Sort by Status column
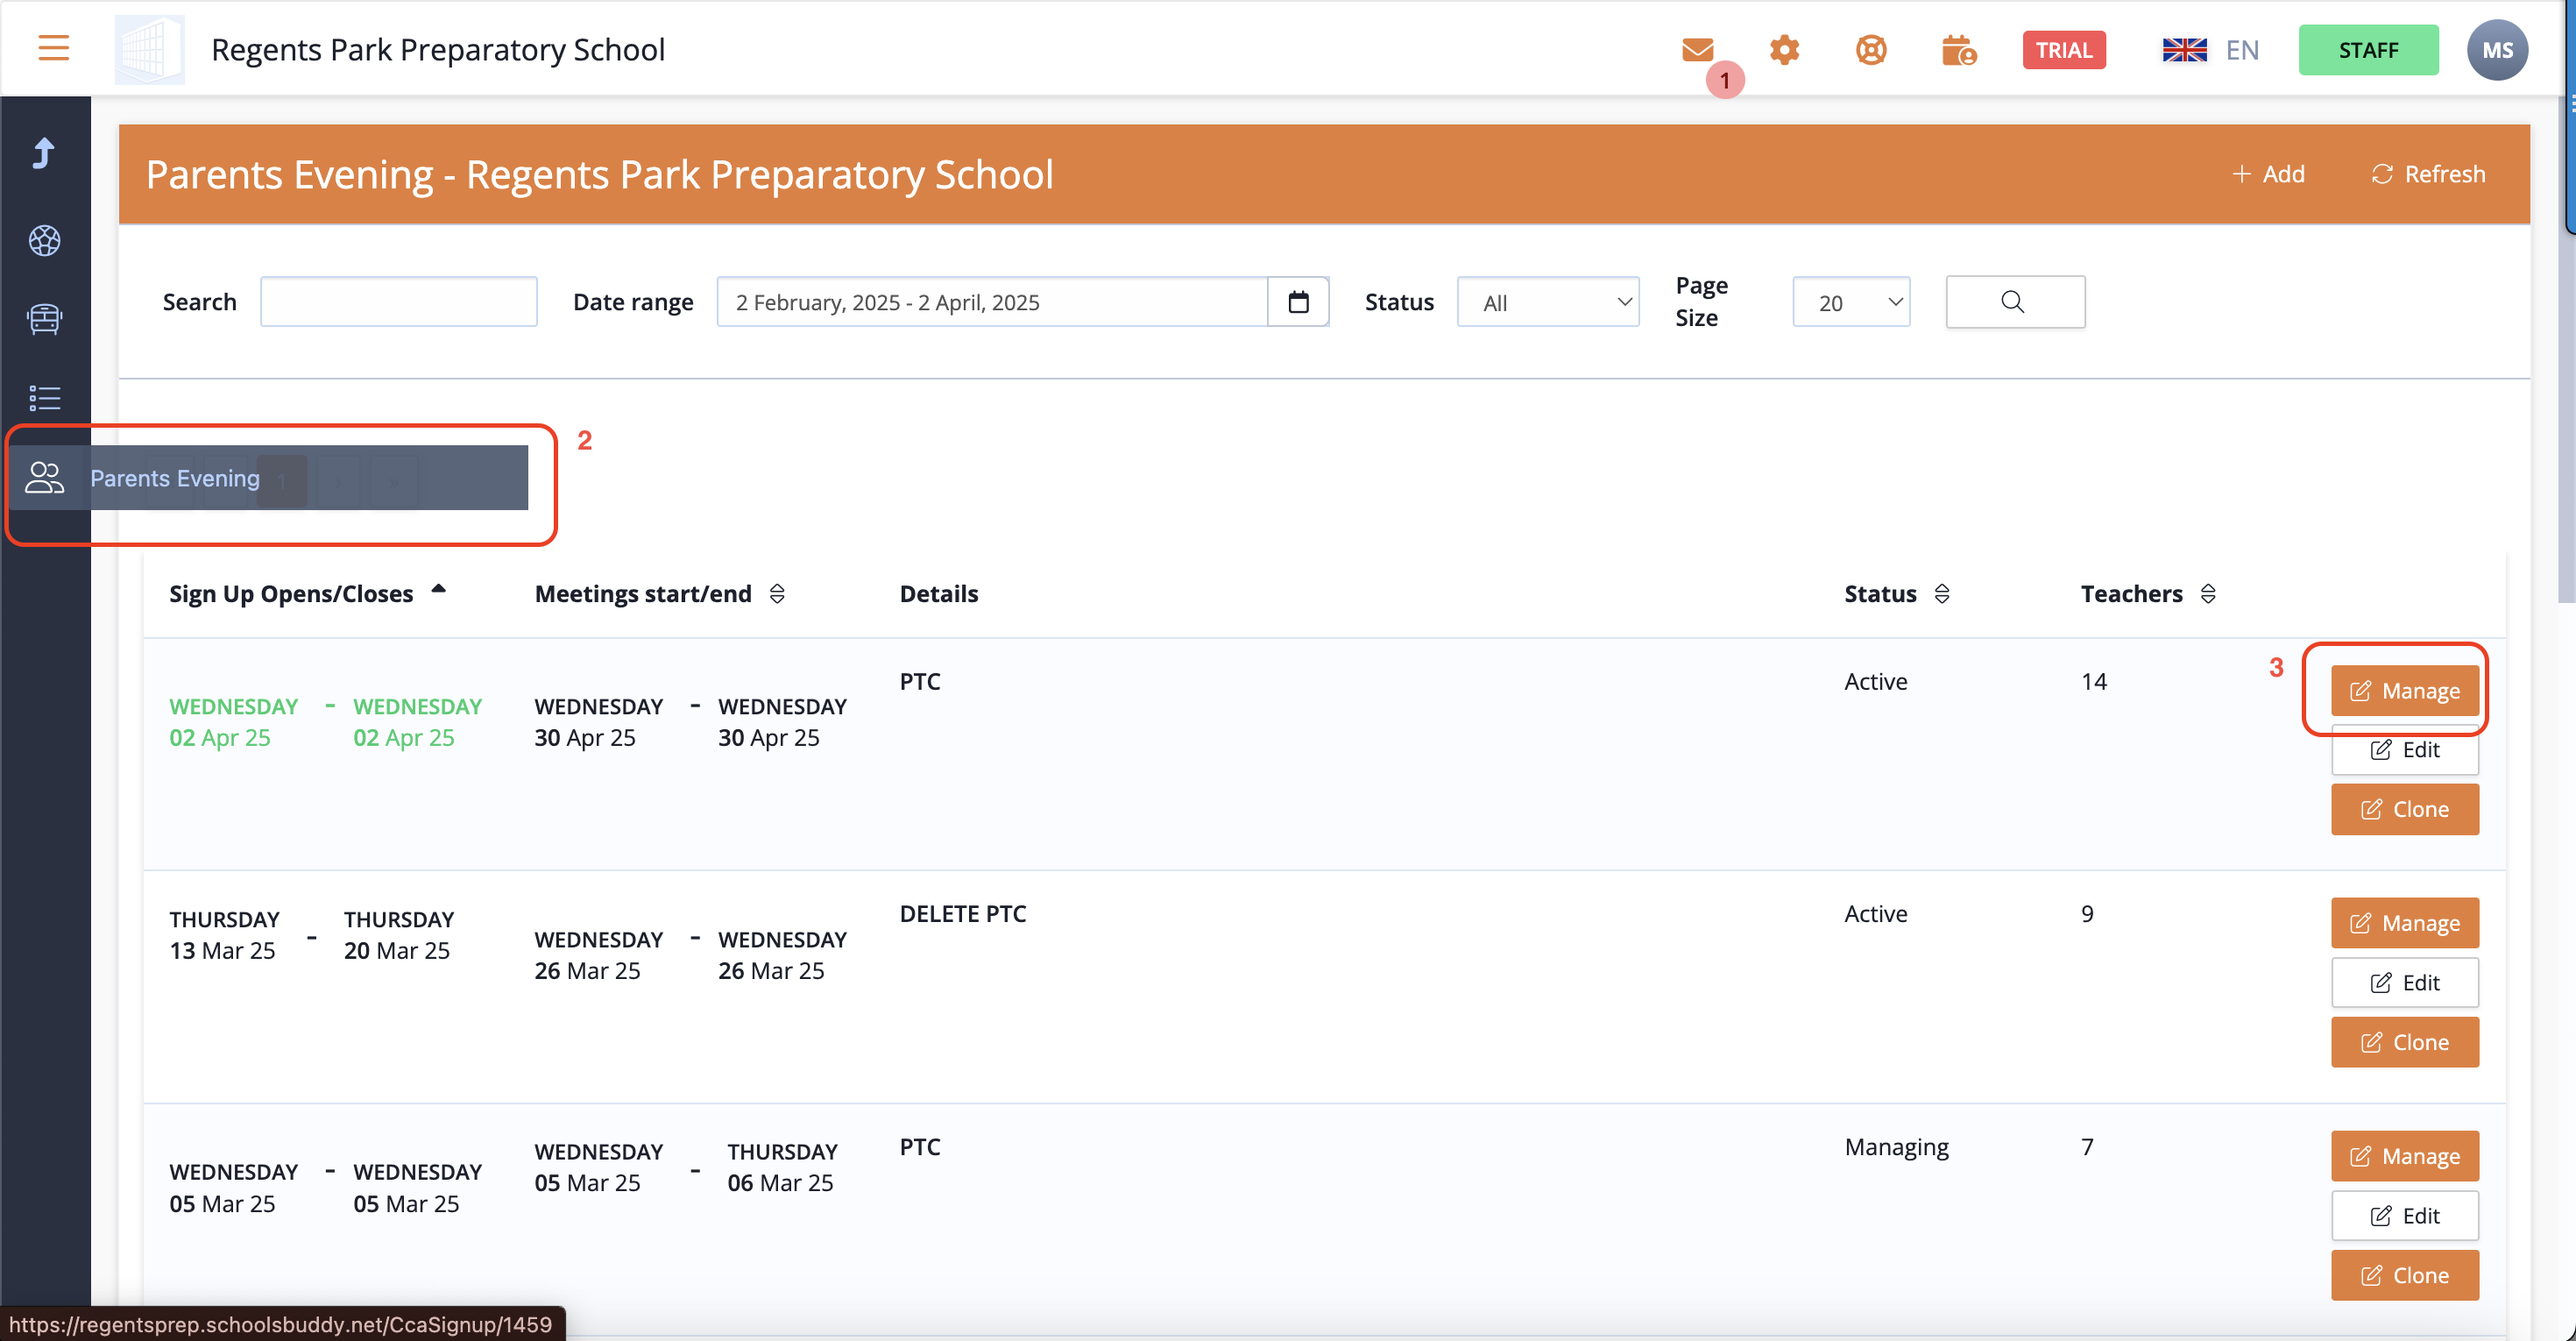The image size is (2576, 1341). [1897, 593]
